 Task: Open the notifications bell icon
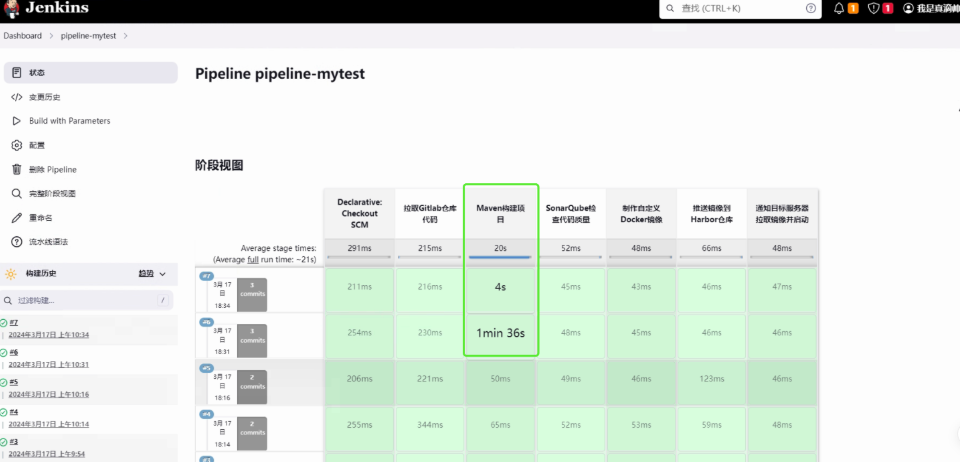[x=839, y=9]
